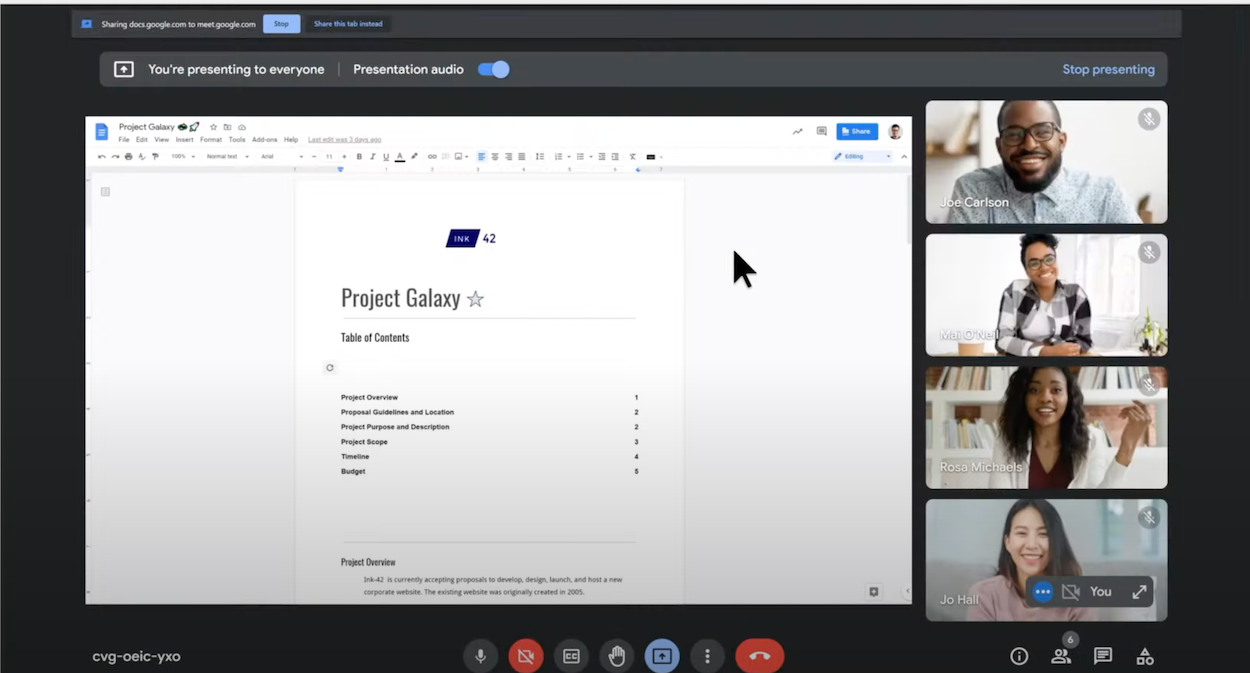
Task: Open the in-call chat panel
Action: [x=1102, y=655]
